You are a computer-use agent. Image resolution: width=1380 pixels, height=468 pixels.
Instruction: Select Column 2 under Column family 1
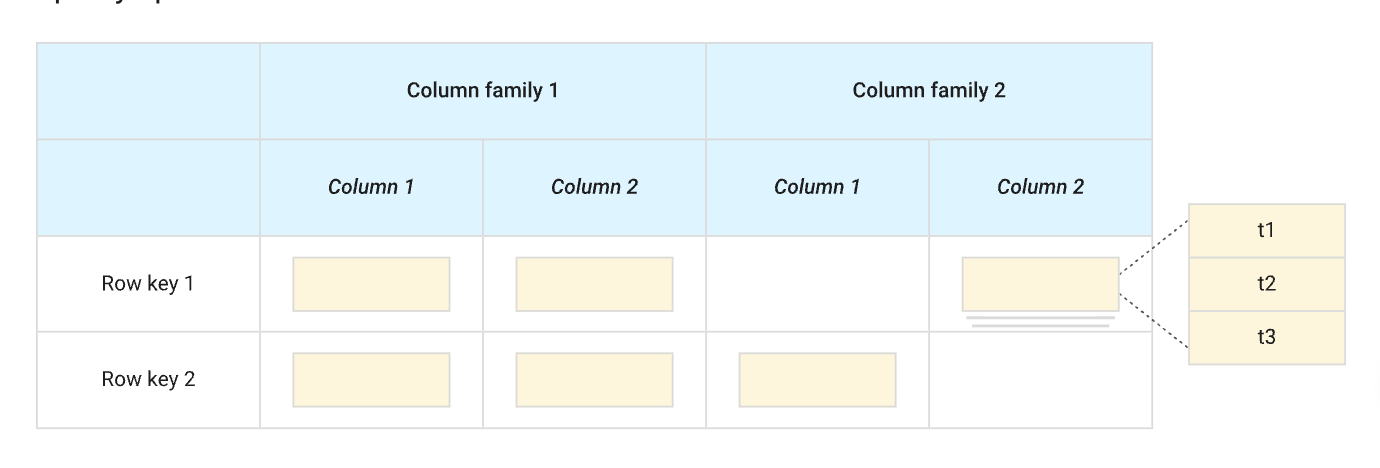[594, 187]
